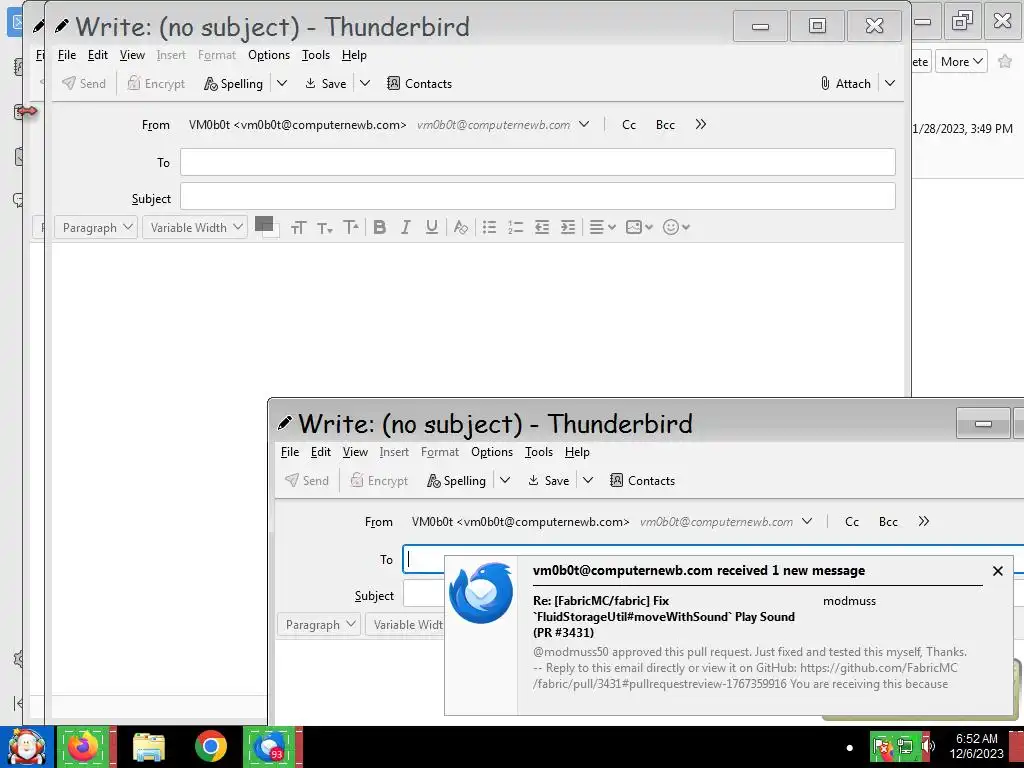Launch Chrome from the taskbar

click(210, 746)
